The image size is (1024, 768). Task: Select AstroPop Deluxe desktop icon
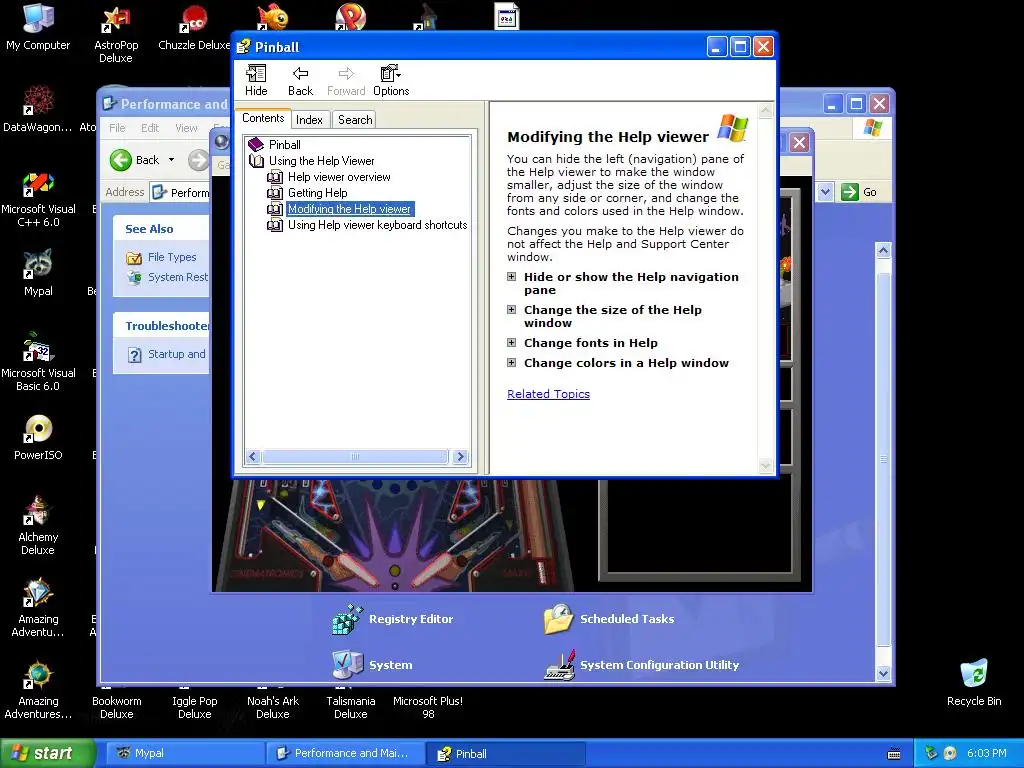pos(116,33)
